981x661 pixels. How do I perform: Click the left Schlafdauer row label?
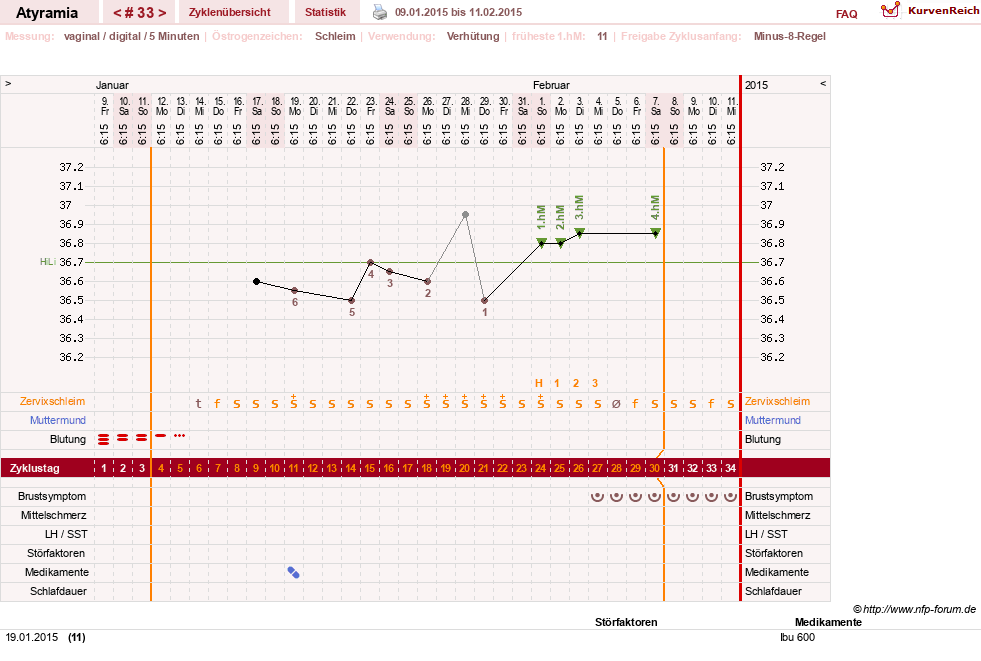tap(58, 591)
